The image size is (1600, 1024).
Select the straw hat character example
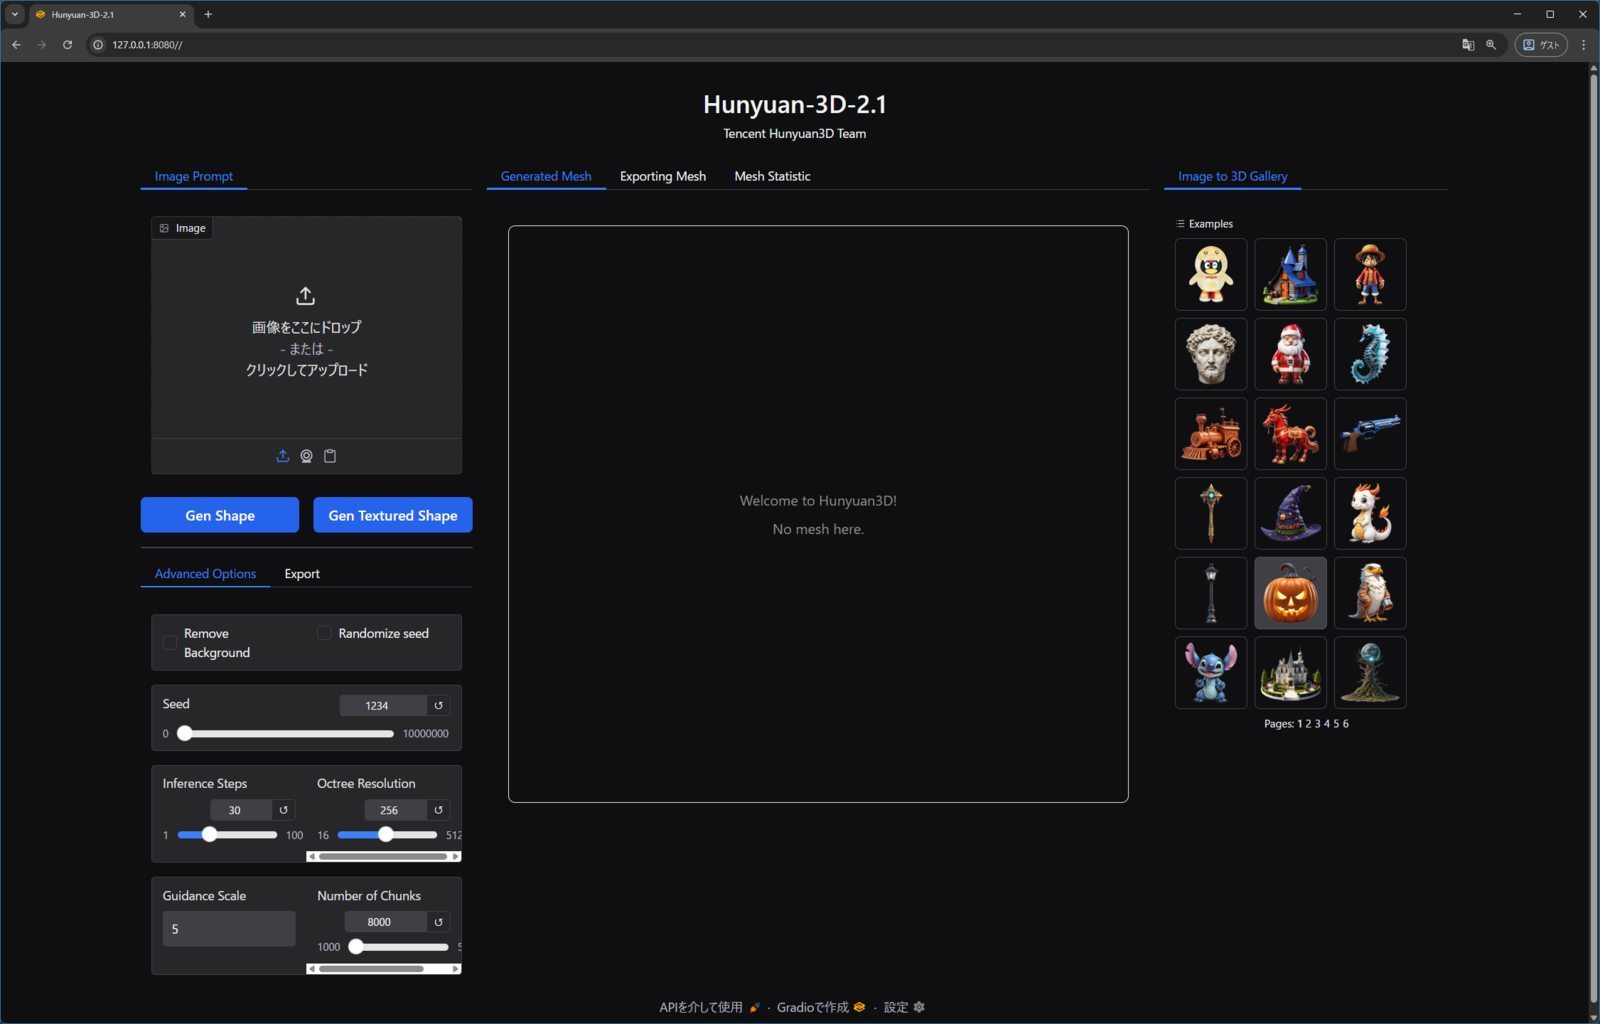[1370, 274]
